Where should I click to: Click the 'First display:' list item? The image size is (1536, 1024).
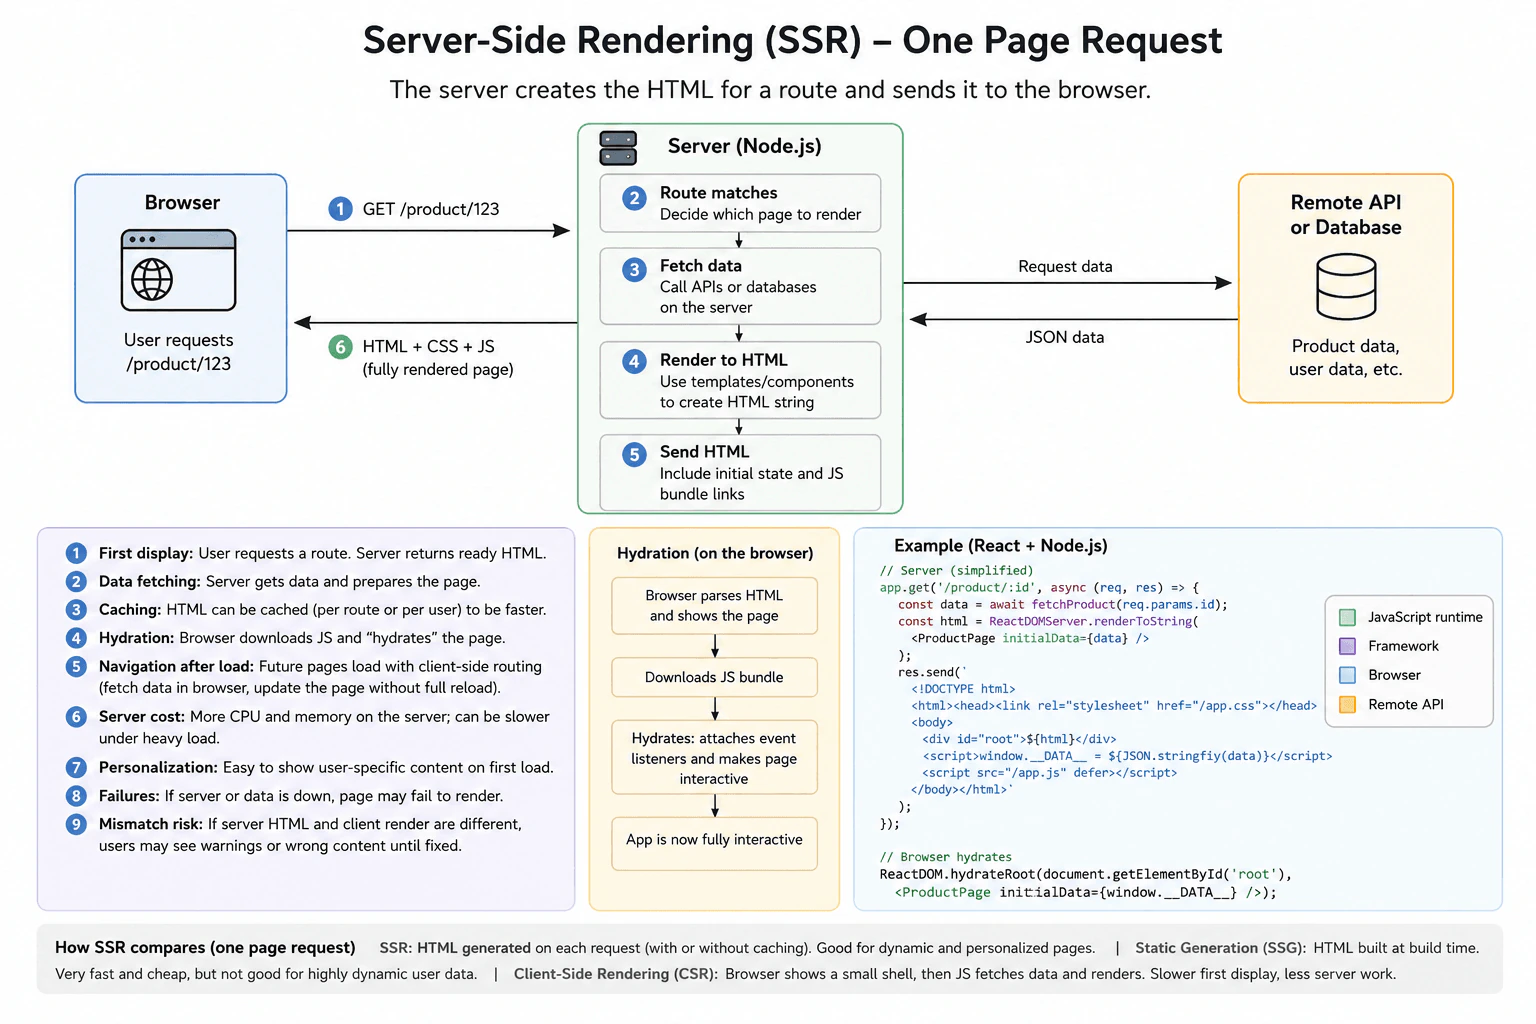click(x=306, y=553)
